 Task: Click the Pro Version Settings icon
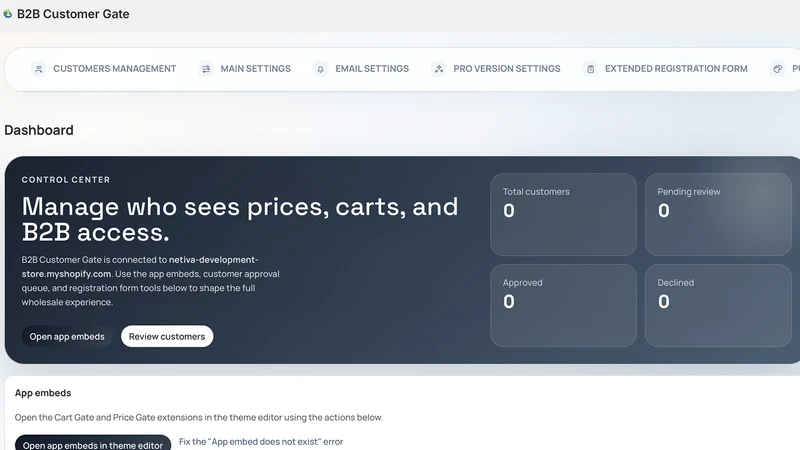pos(439,69)
